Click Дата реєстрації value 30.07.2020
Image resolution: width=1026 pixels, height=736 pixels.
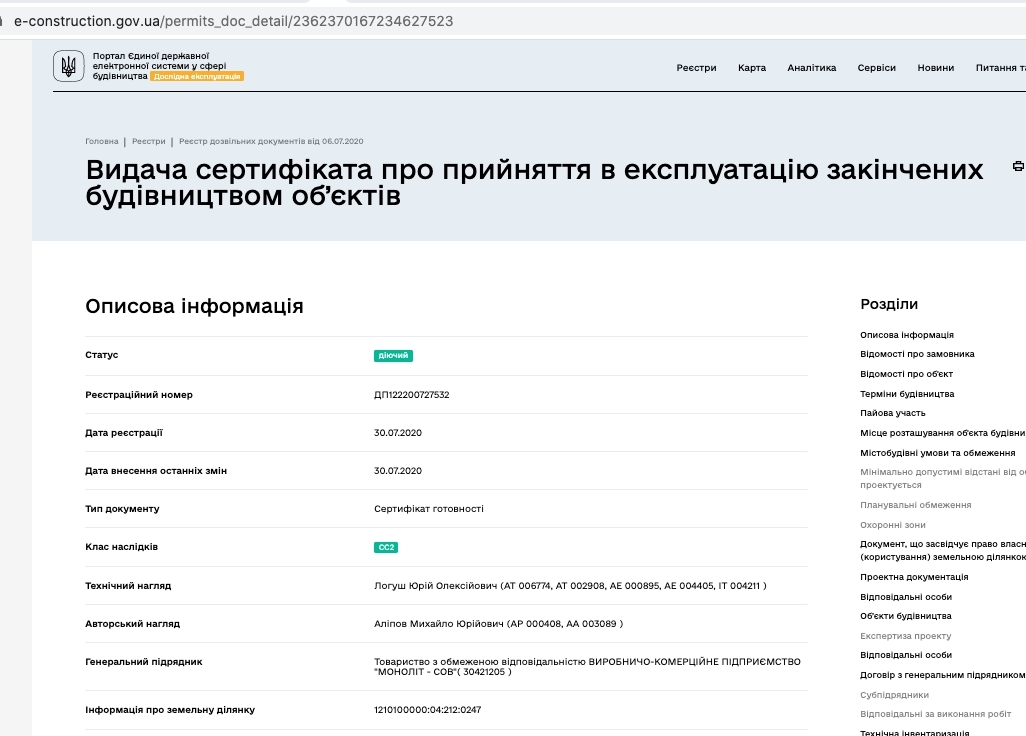click(x=398, y=432)
